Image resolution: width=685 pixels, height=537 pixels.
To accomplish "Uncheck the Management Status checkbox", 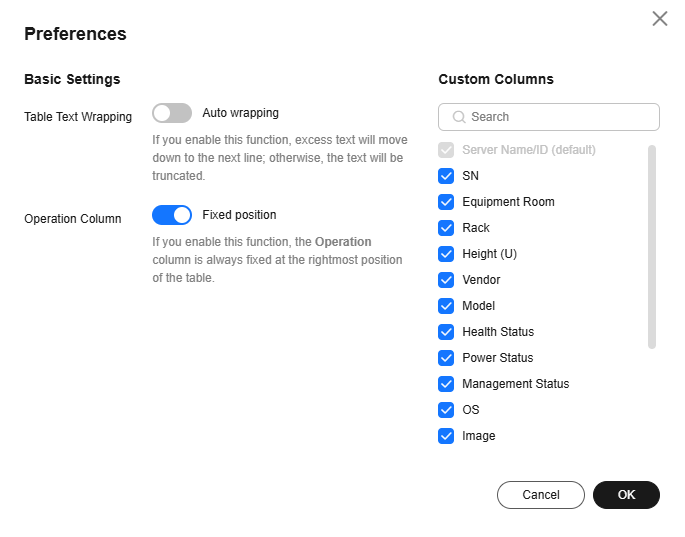I will point(446,384).
